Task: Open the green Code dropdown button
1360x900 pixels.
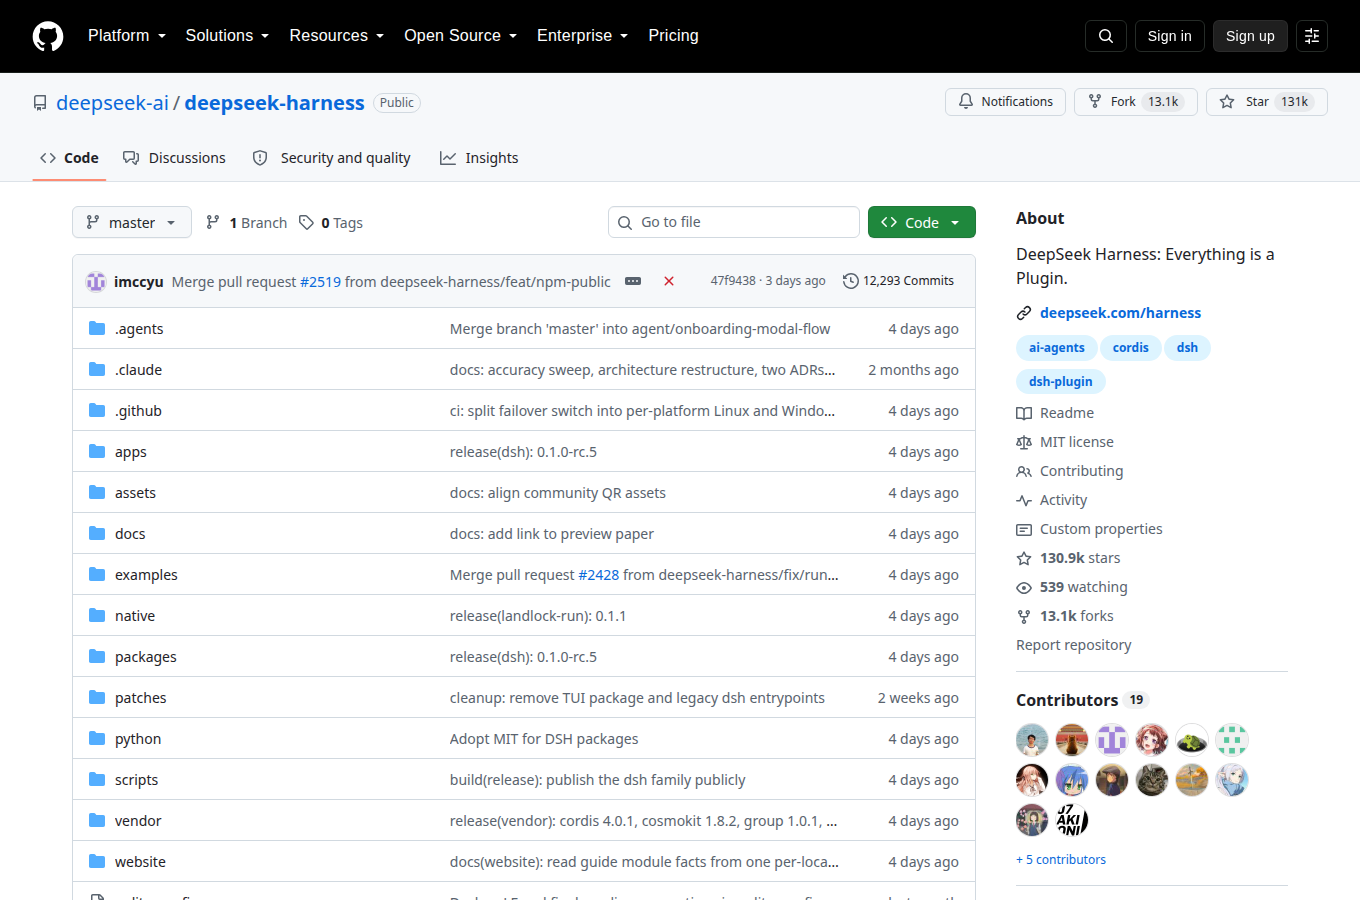Action: click(x=921, y=222)
